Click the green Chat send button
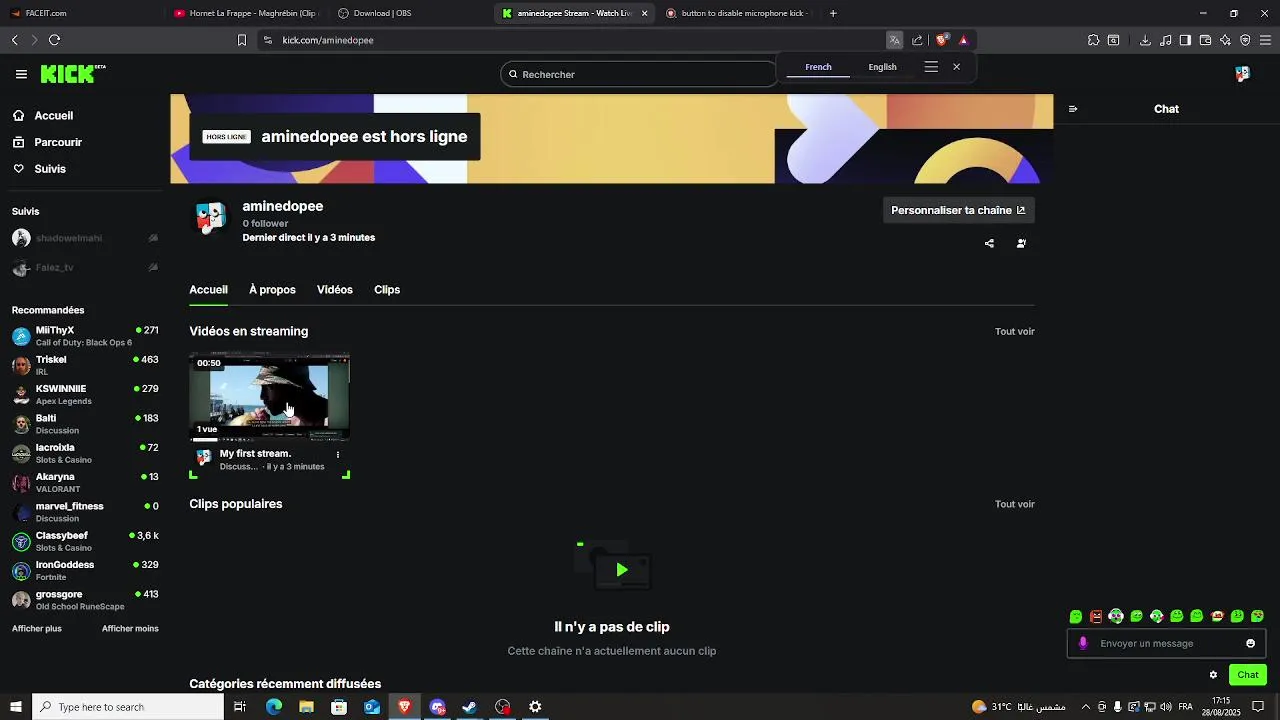The image size is (1280, 720). [1248, 675]
